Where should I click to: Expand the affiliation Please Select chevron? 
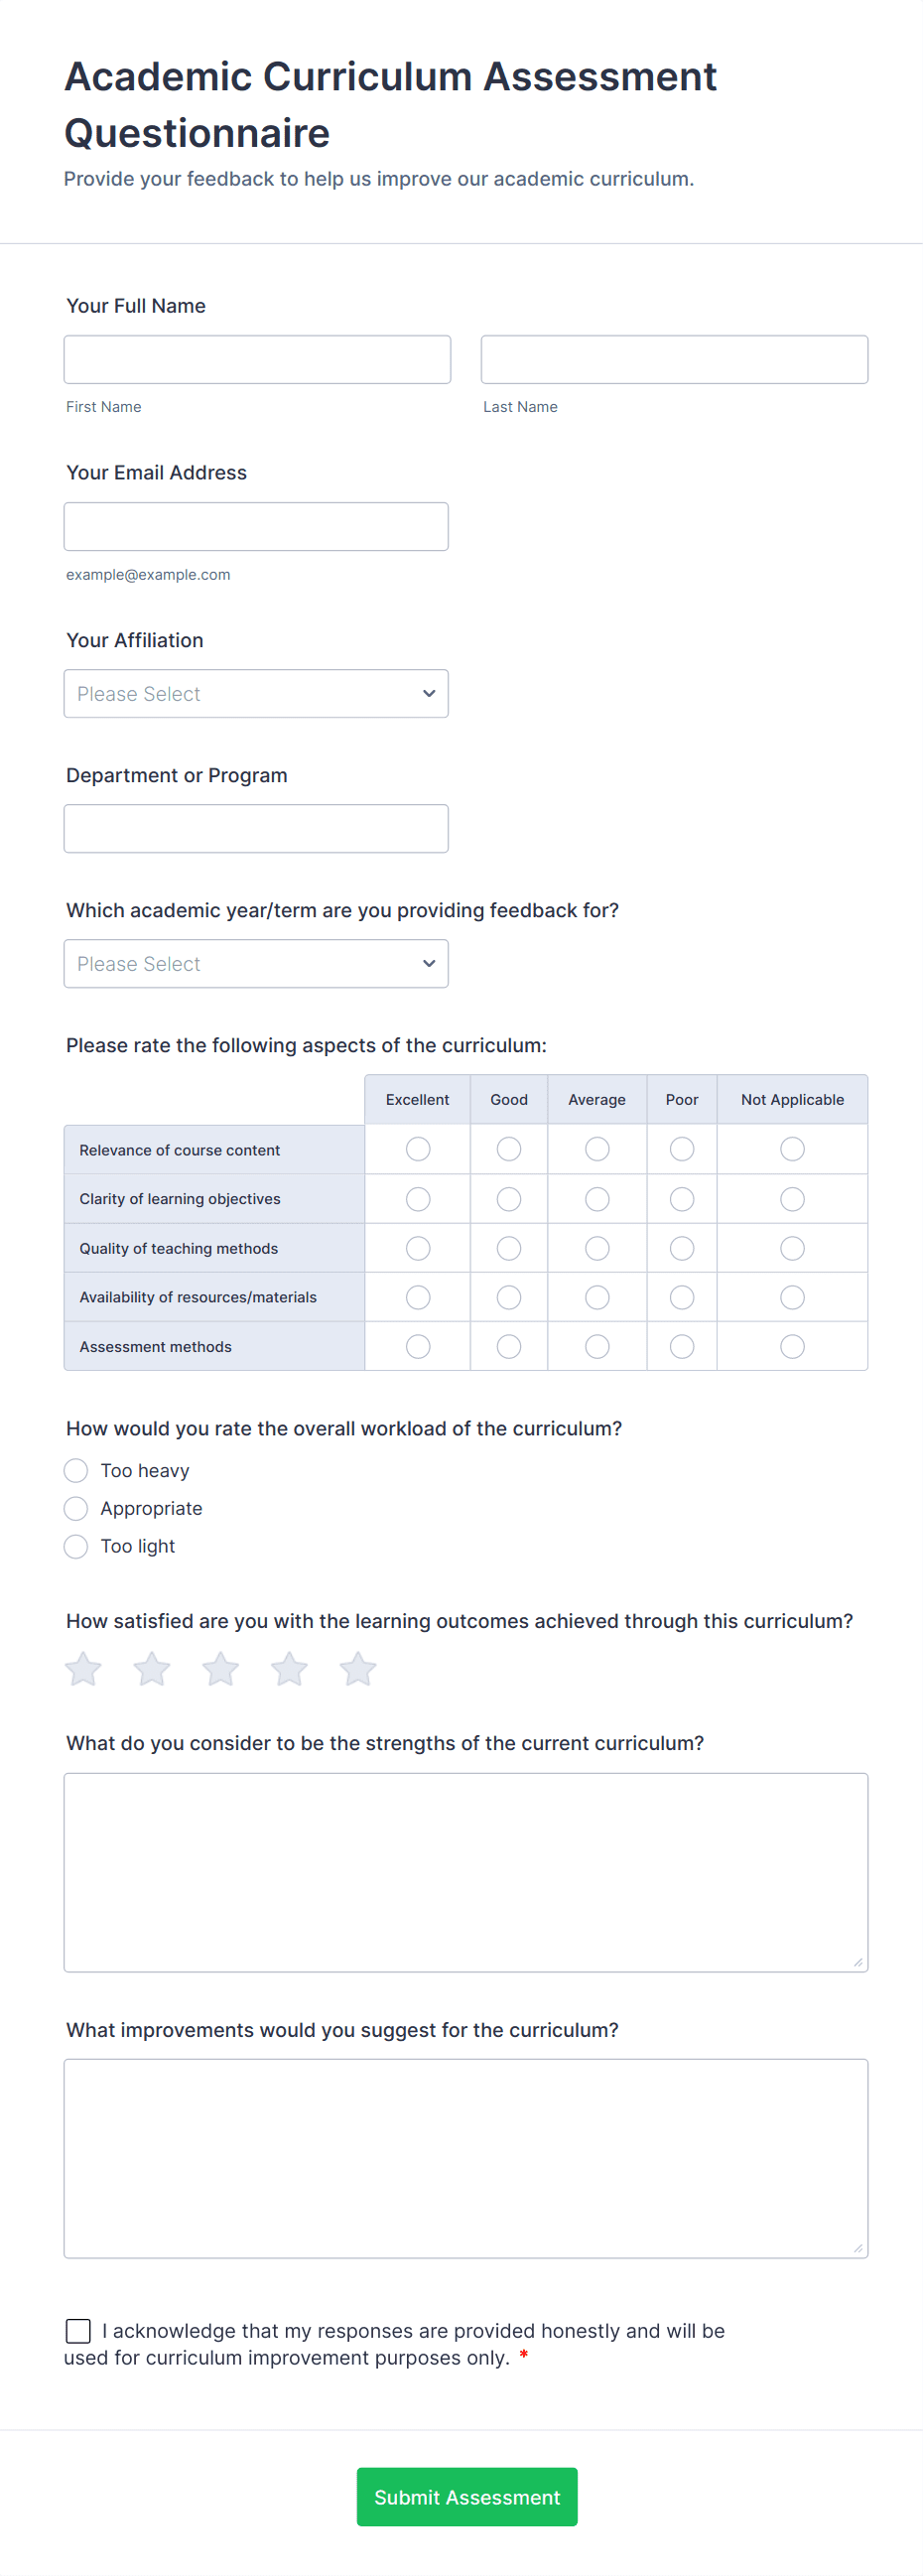click(428, 693)
